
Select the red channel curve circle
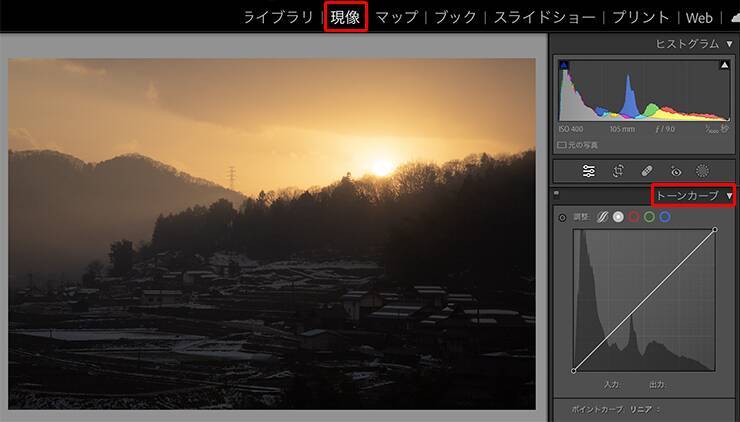point(634,217)
